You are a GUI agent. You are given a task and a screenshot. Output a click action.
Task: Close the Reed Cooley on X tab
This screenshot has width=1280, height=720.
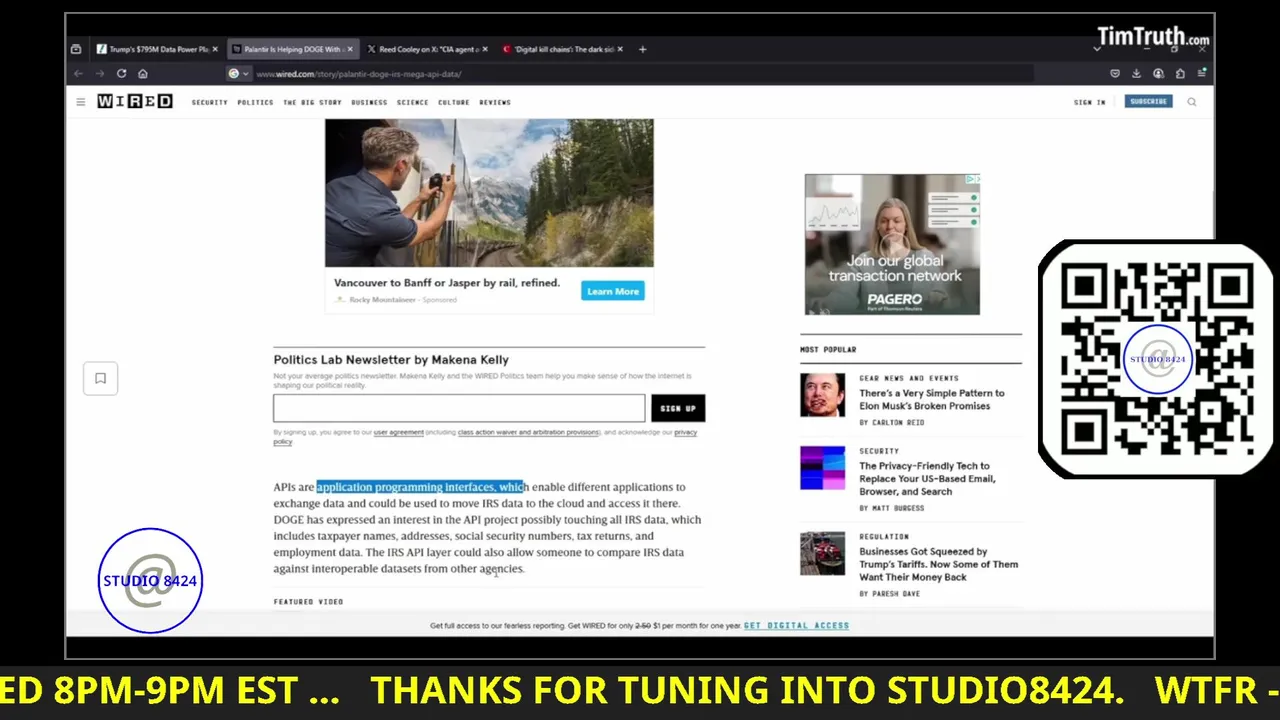coord(486,49)
